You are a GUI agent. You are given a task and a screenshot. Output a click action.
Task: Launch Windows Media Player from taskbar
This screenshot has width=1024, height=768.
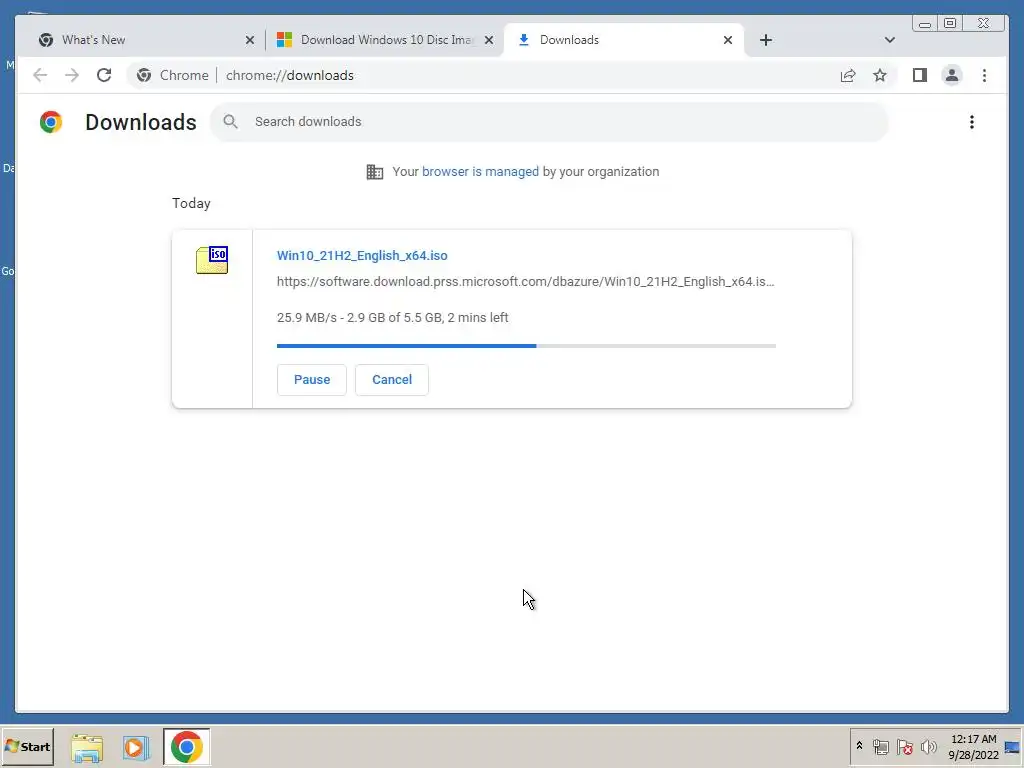click(x=136, y=747)
